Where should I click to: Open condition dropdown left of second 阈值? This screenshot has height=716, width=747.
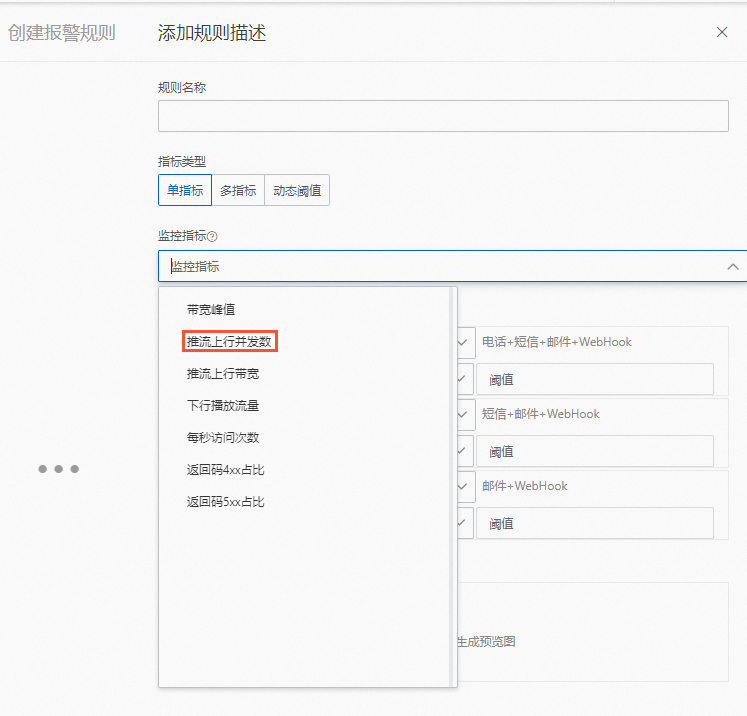pos(465,451)
